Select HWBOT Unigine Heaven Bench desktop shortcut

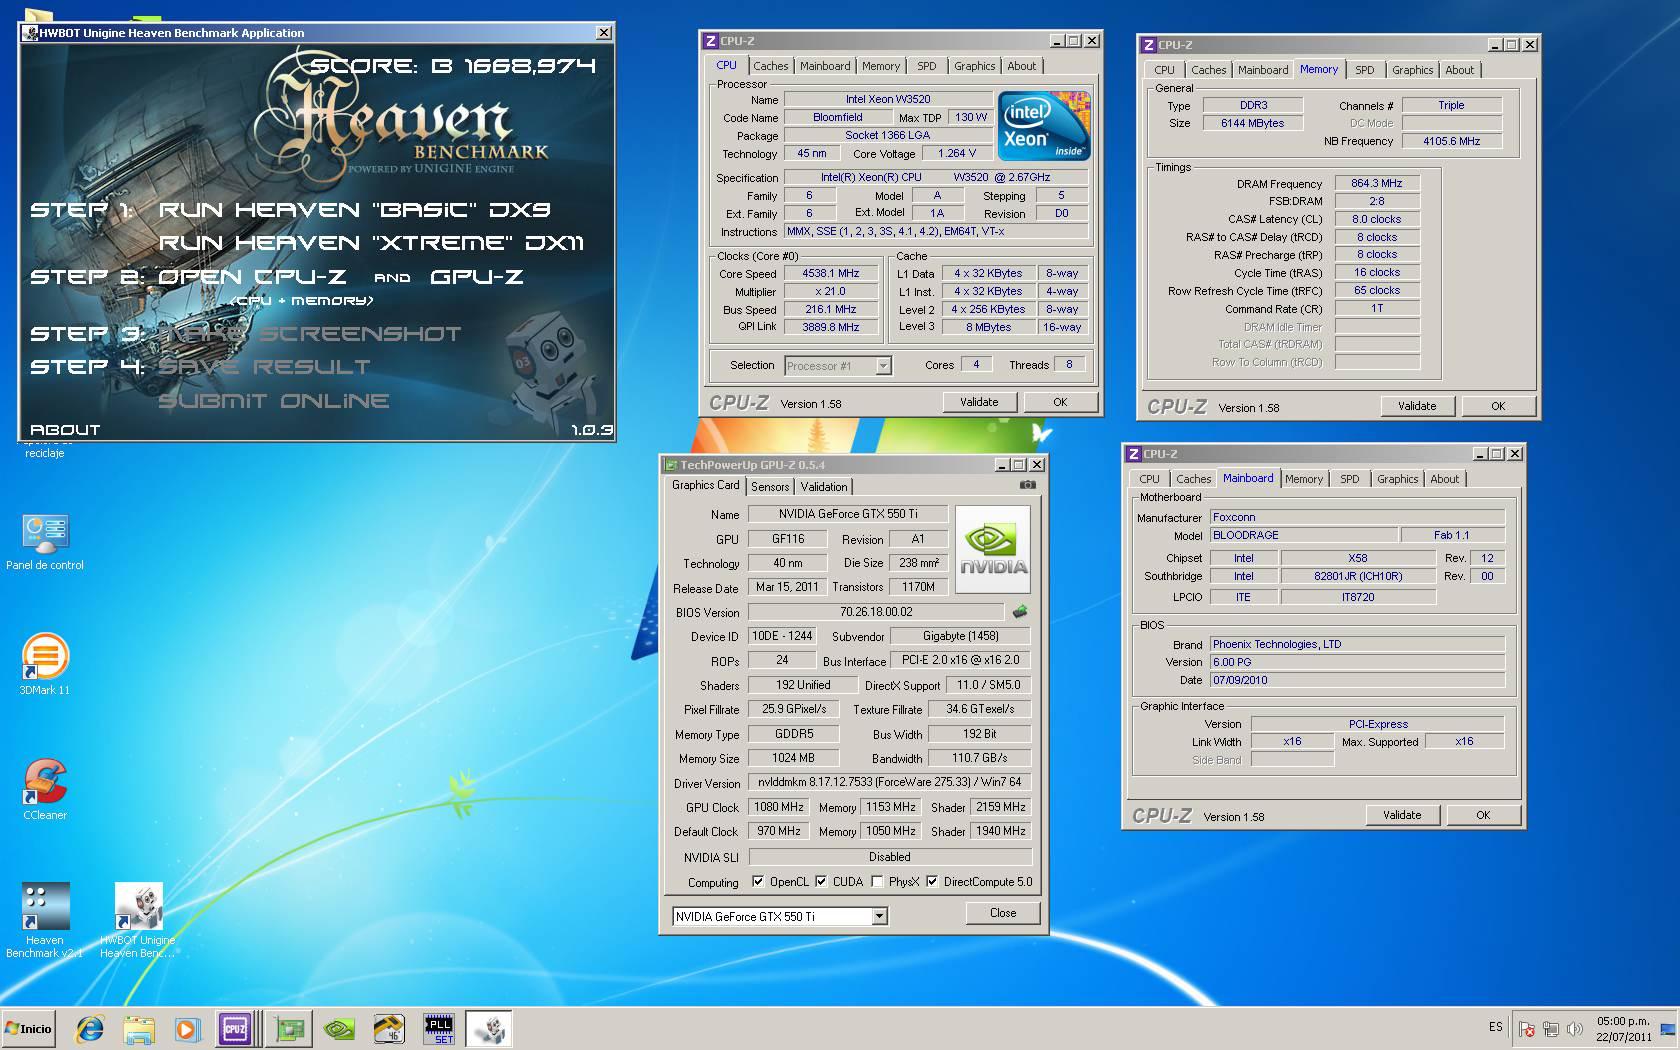coord(138,920)
